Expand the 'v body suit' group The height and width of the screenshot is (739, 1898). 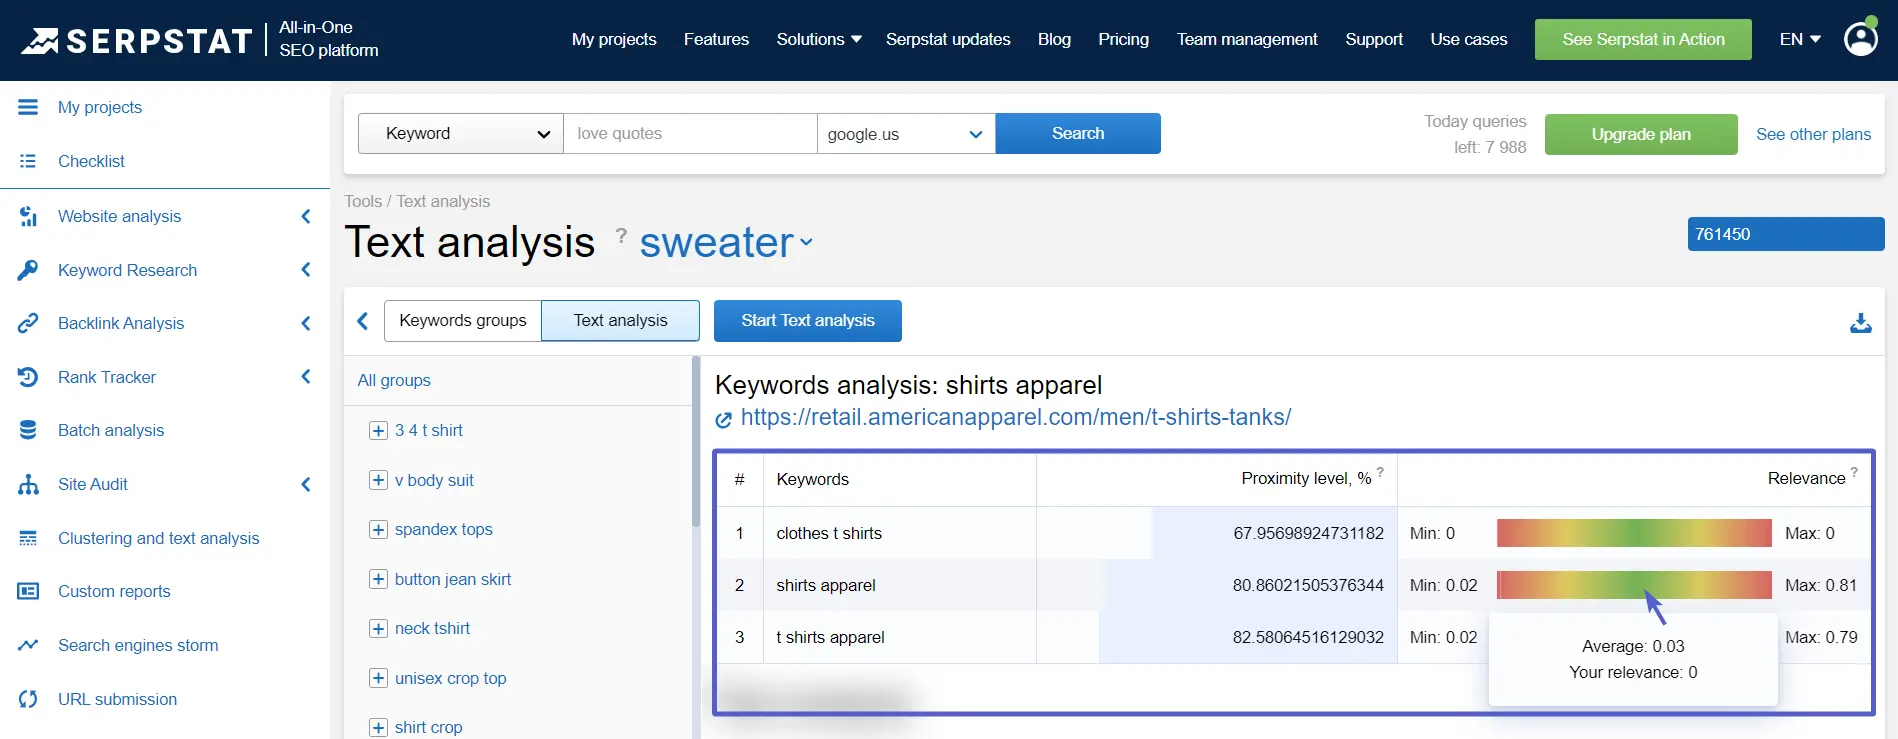click(x=378, y=480)
